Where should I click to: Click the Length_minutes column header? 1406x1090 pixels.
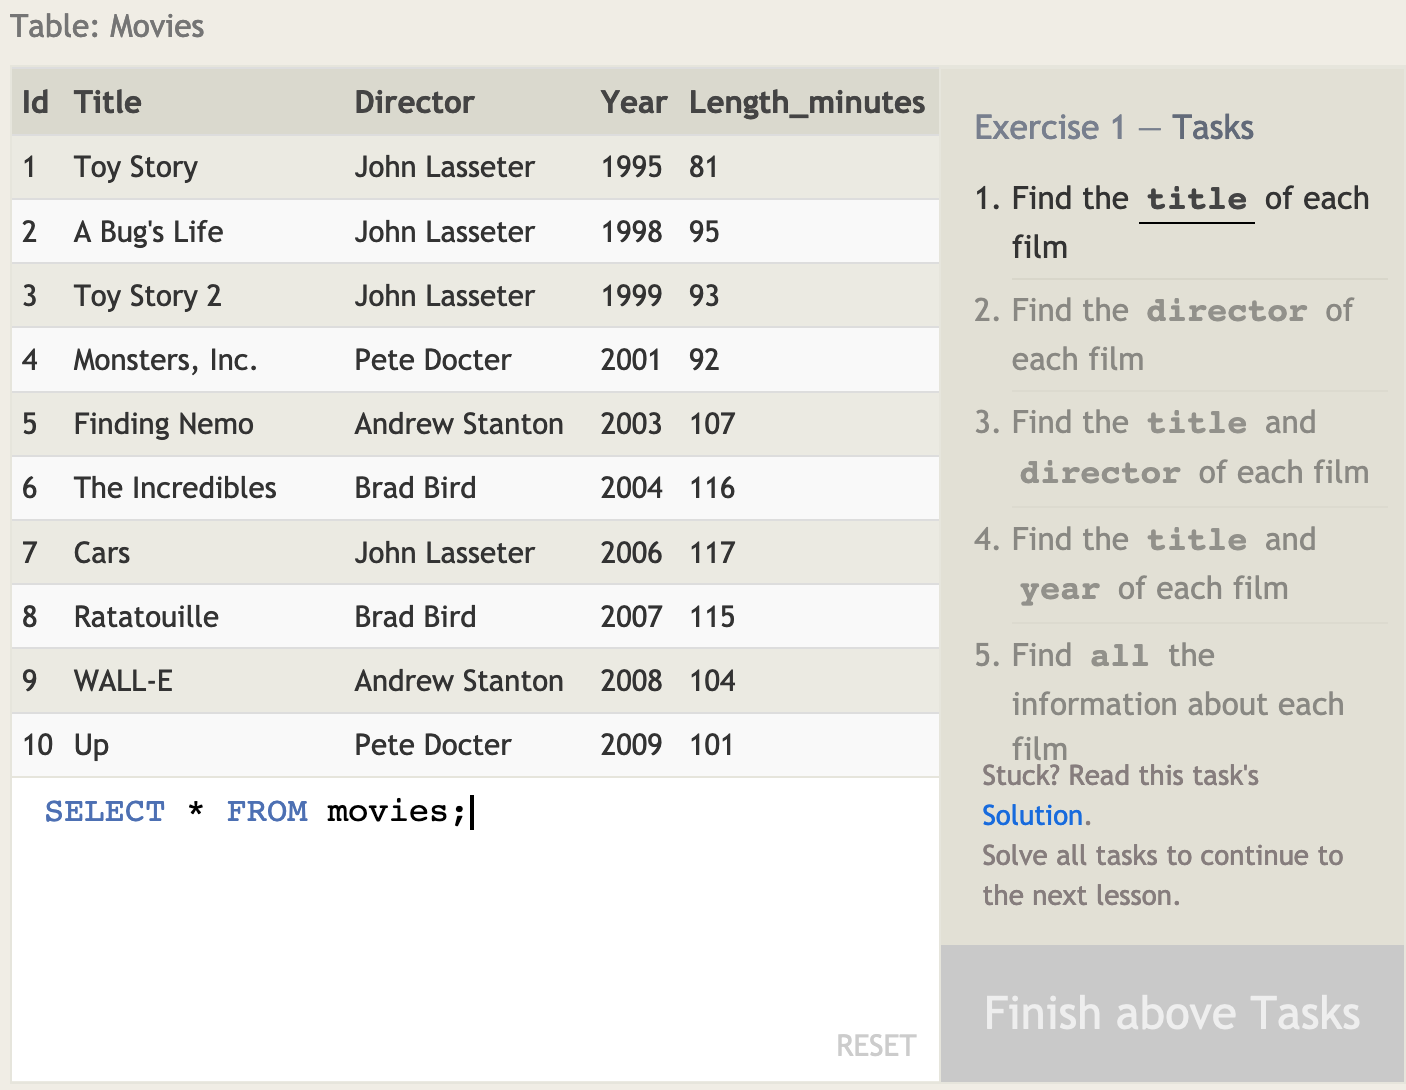click(x=806, y=103)
